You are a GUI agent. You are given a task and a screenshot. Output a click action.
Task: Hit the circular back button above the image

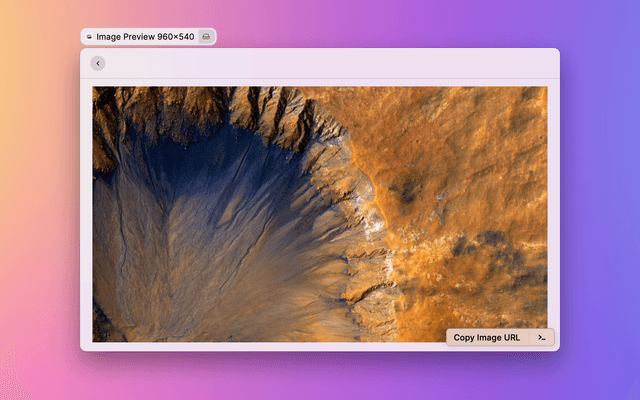click(x=97, y=63)
